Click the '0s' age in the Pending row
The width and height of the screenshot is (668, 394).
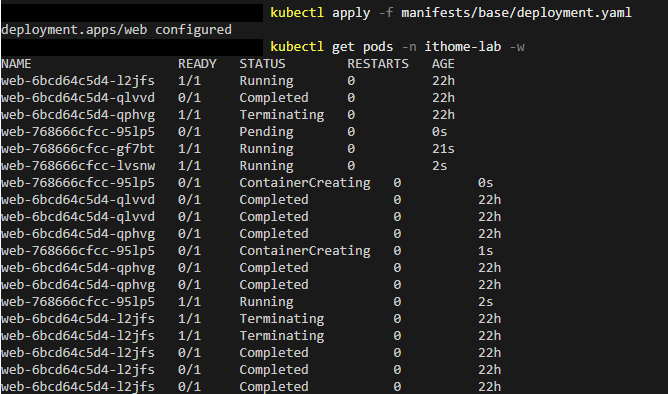point(439,132)
